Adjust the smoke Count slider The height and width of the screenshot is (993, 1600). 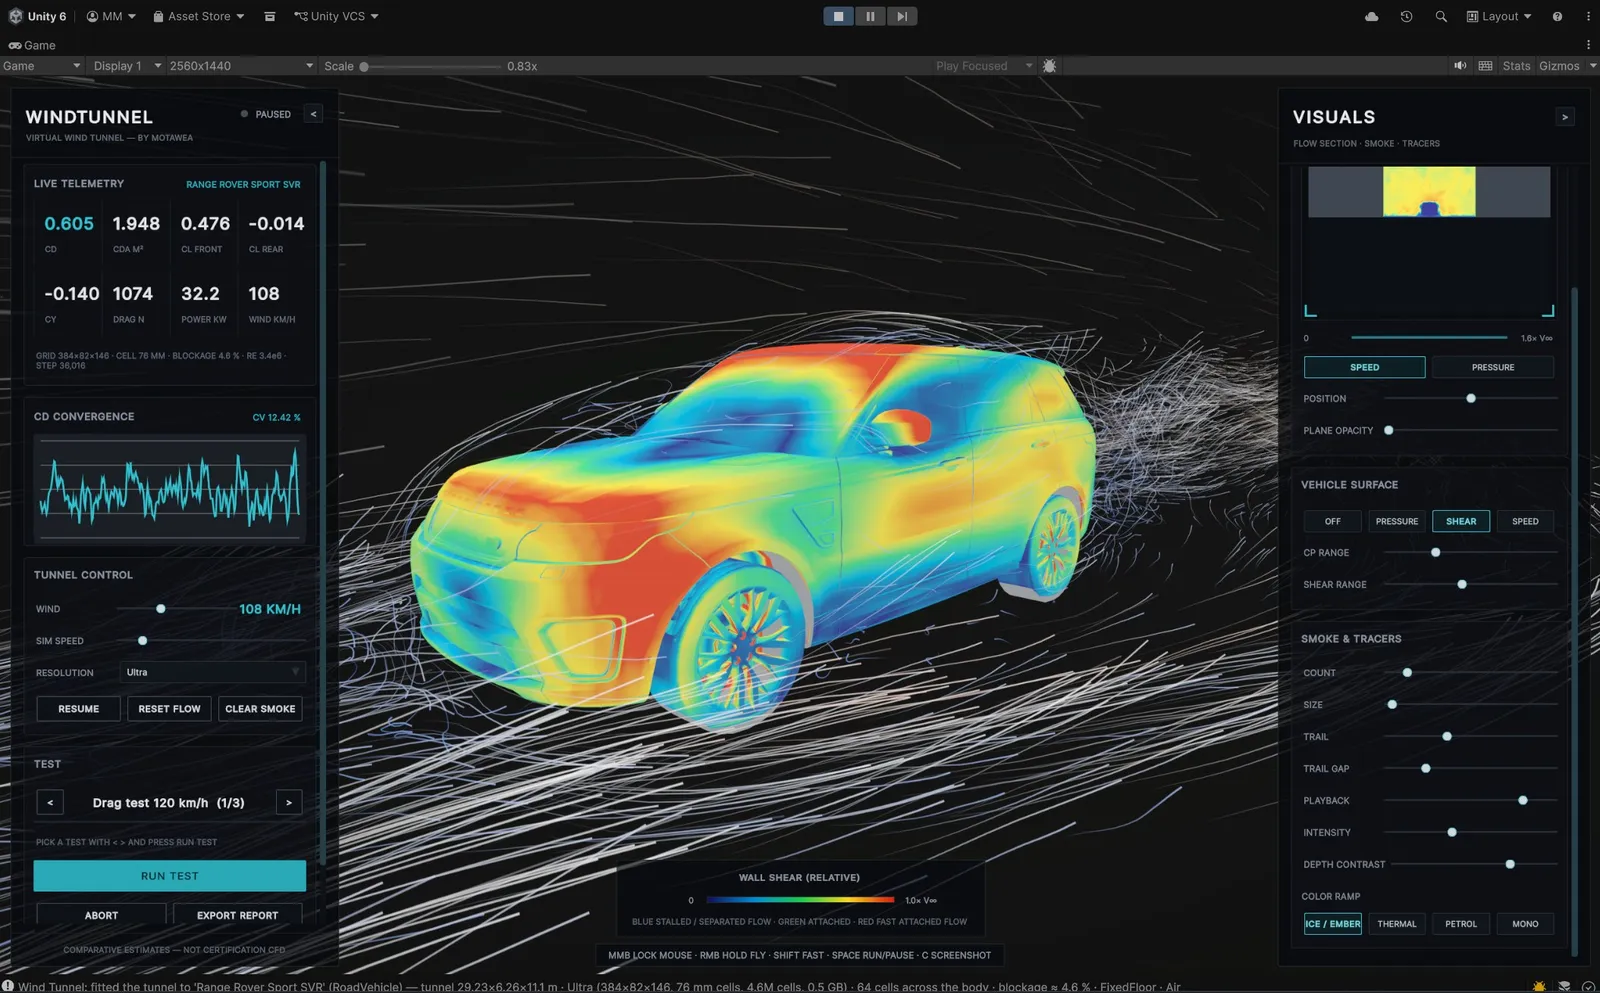[x=1470, y=673]
